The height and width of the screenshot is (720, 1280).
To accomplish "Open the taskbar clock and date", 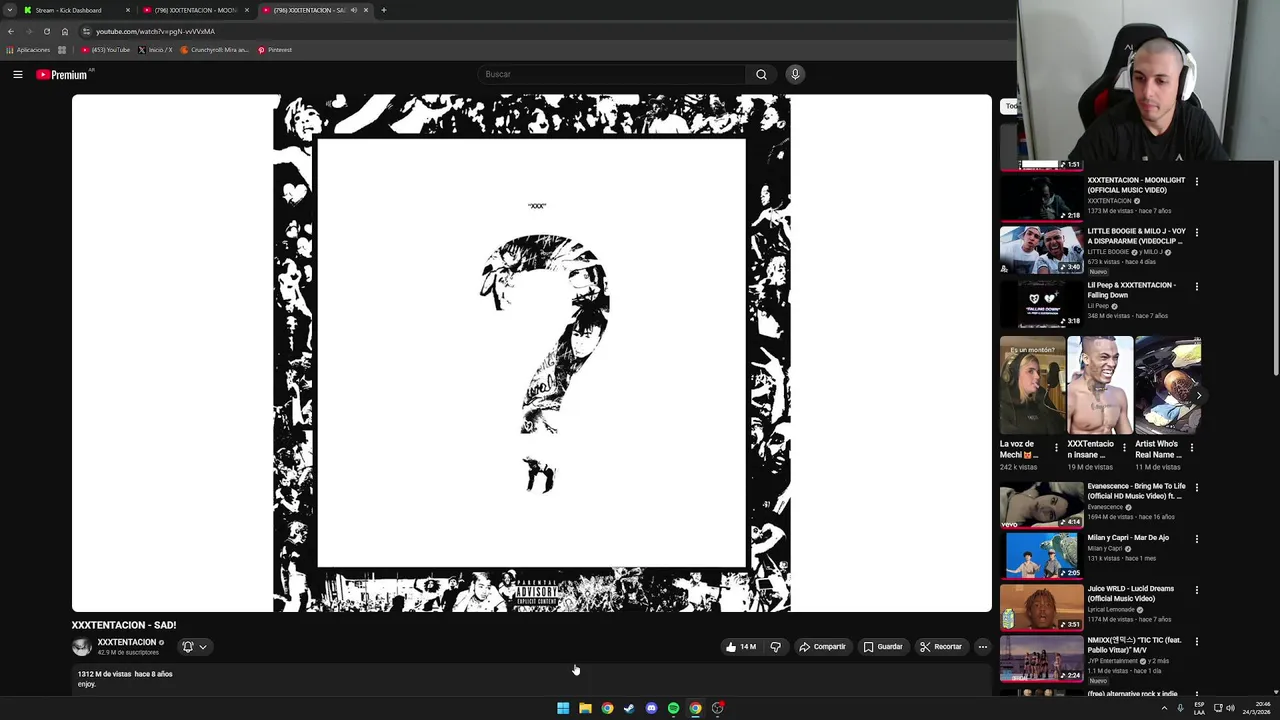I will (x=1257, y=708).
